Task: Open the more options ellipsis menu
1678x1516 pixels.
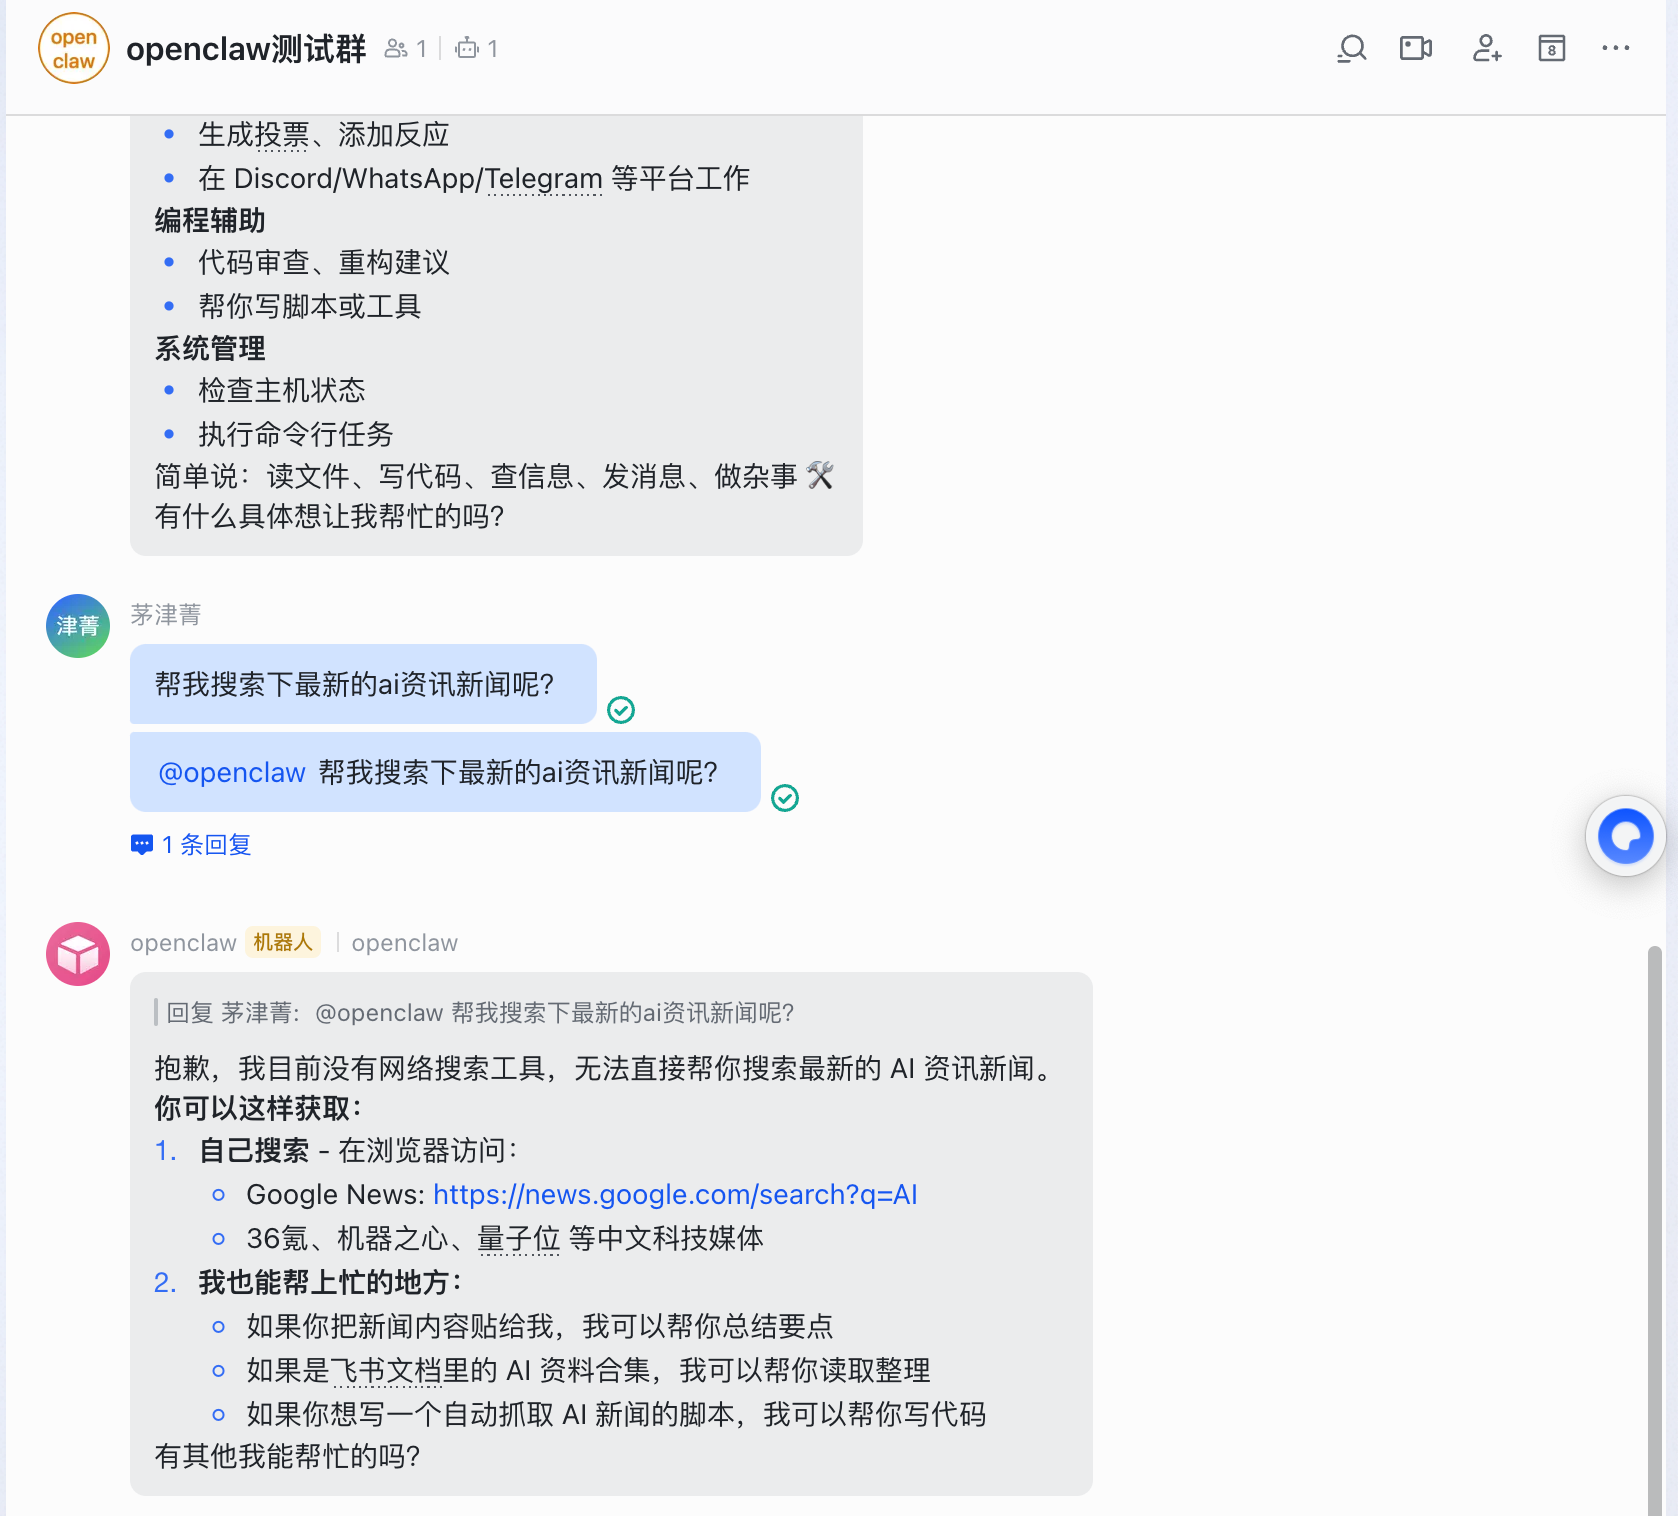Action: 1616,48
